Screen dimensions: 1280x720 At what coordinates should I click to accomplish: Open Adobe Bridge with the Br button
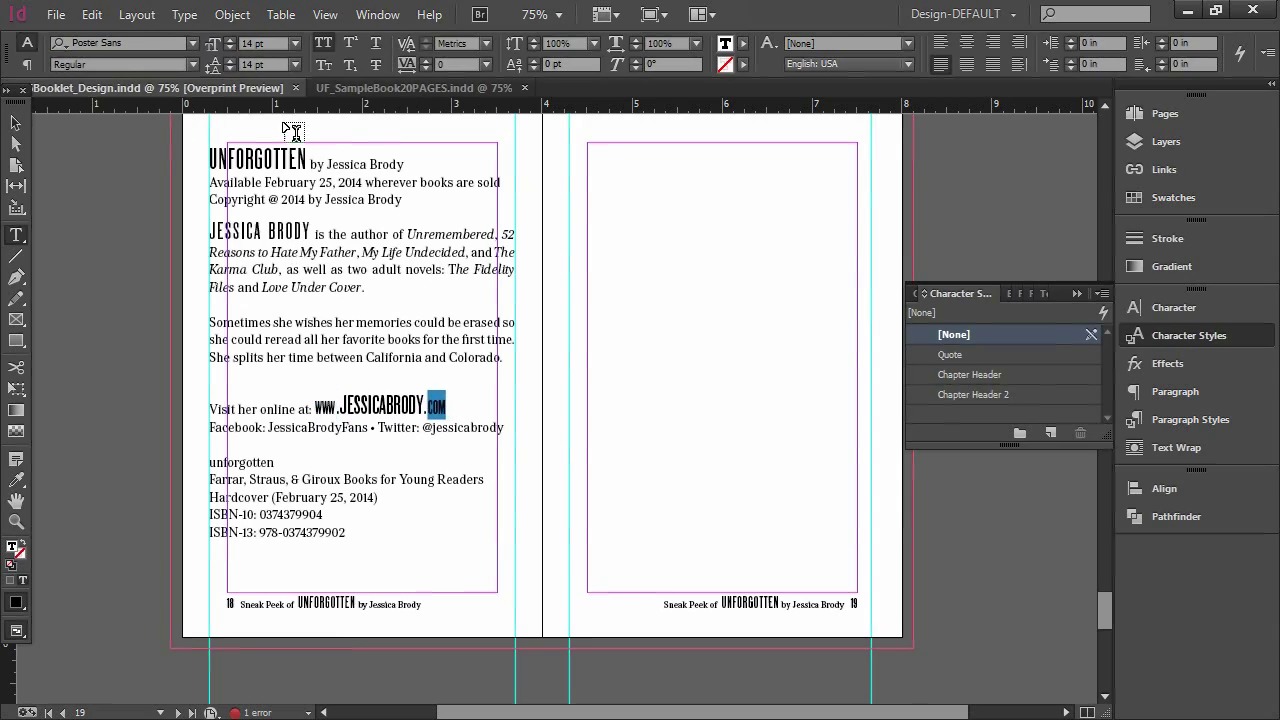pos(480,15)
